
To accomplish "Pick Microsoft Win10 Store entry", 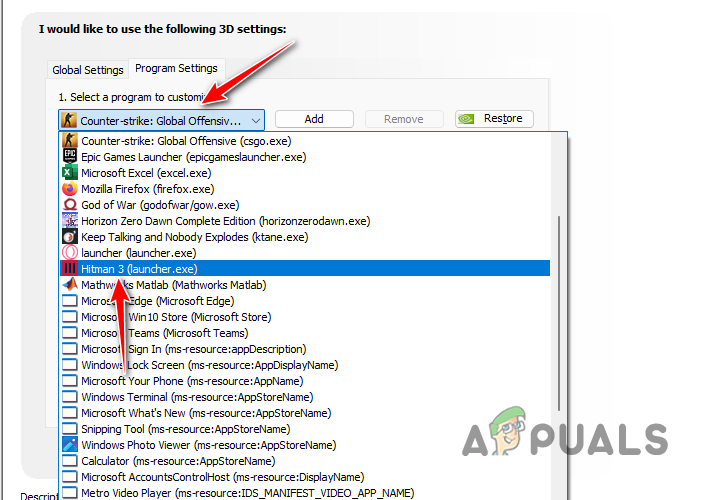I will (x=305, y=317).
